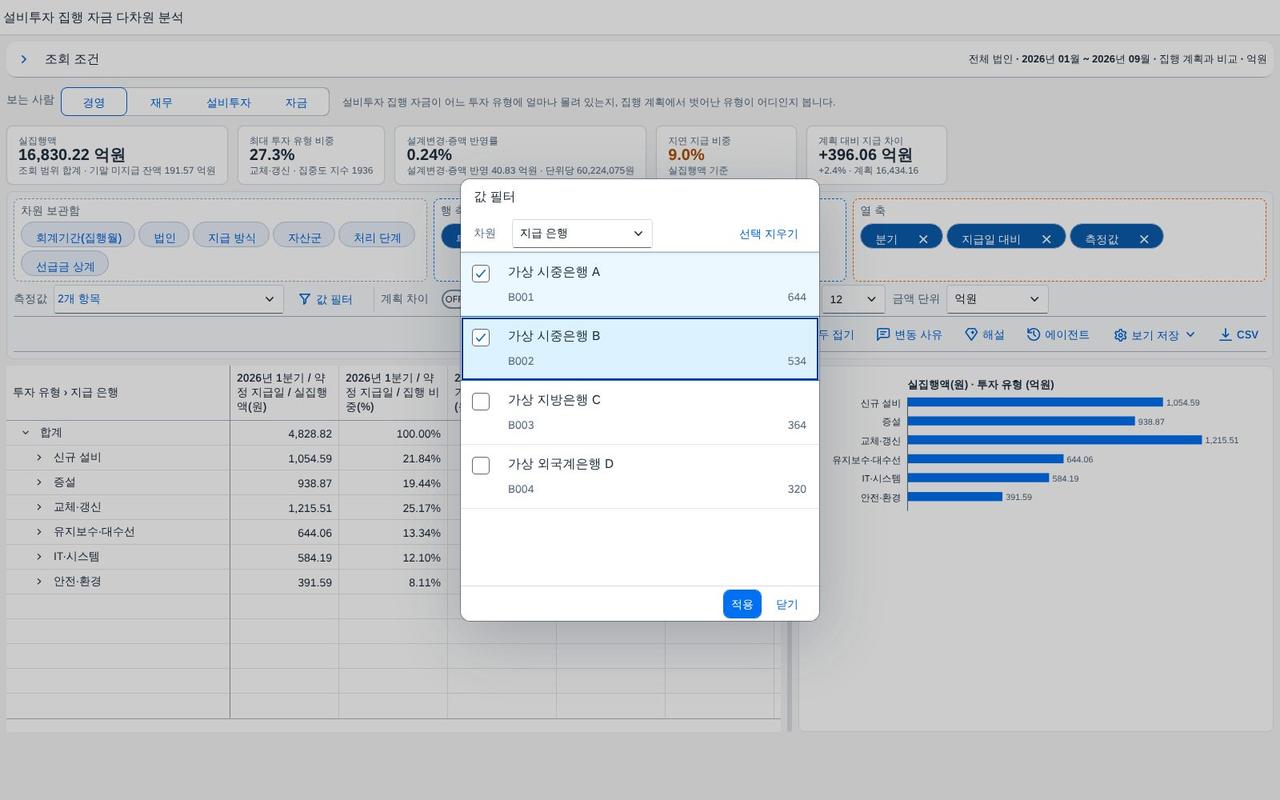Switch to the 설비투자 viewer tab
This screenshot has width=1280, height=800.
[x=228, y=102]
